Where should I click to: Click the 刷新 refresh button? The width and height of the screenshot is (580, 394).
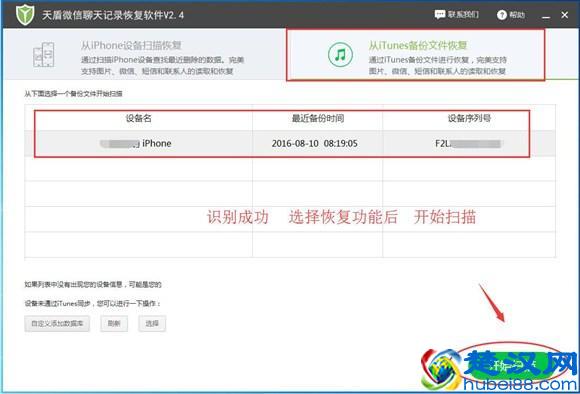(114, 323)
